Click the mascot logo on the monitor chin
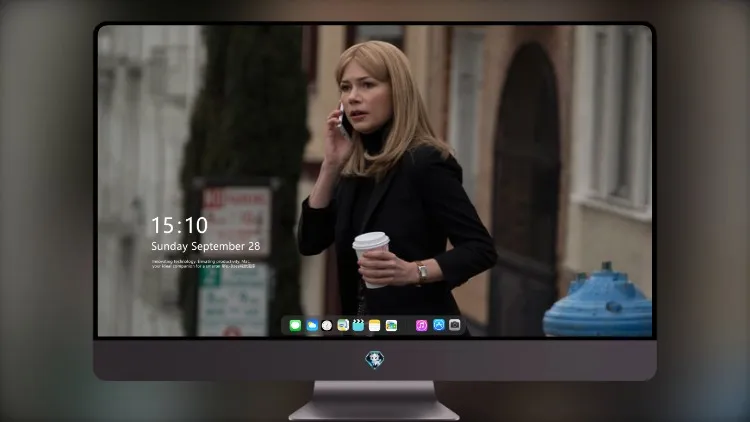750x422 pixels. pyautogui.click(x=375, y=360)
